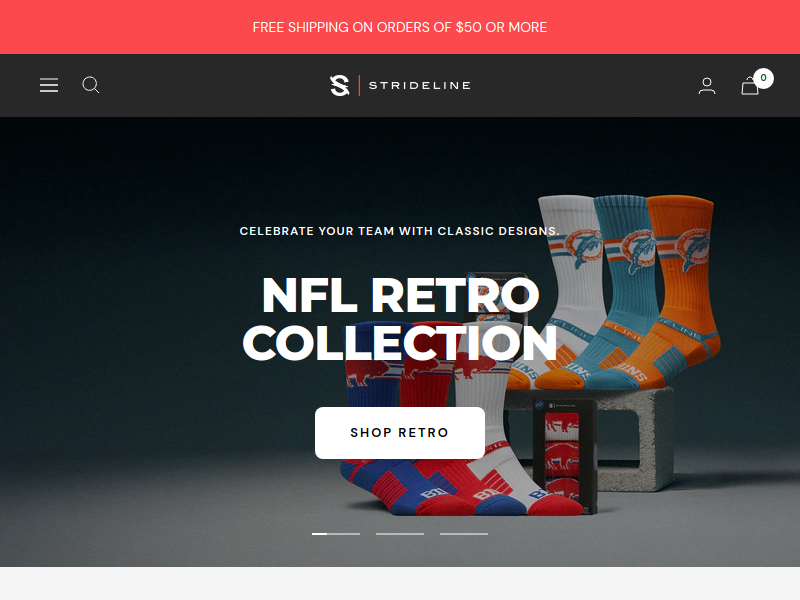Click the Strideline S logo emblem
800x600 pixels.
click(340, 85)
